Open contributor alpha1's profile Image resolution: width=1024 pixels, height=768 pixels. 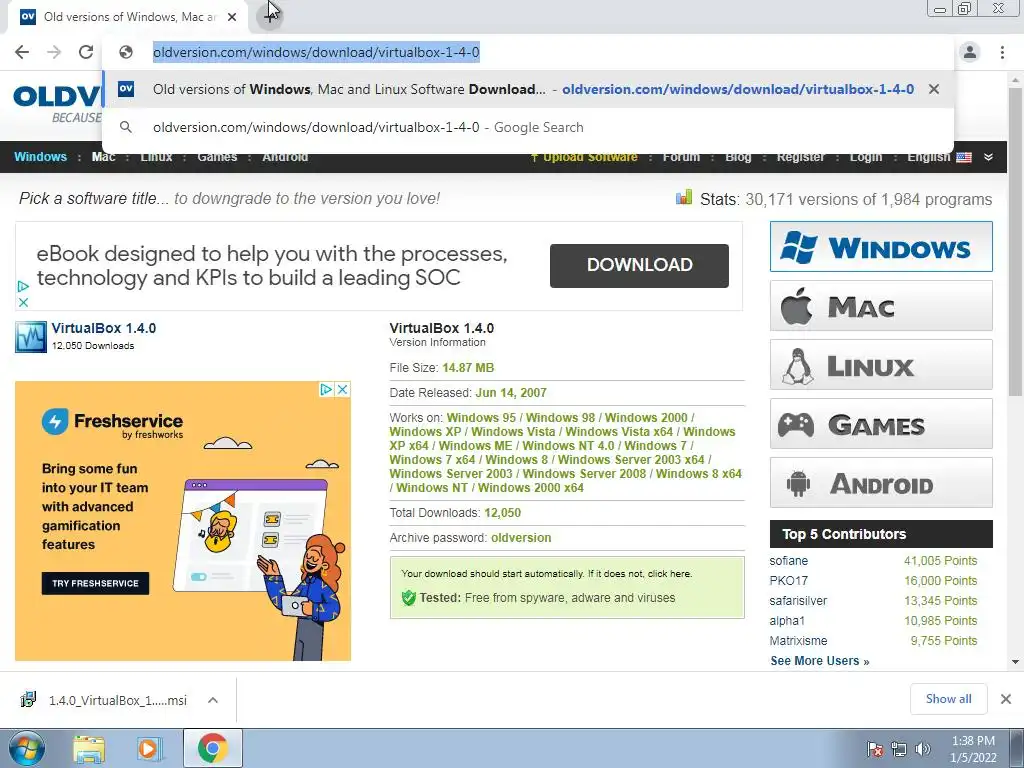pos(787,621)
